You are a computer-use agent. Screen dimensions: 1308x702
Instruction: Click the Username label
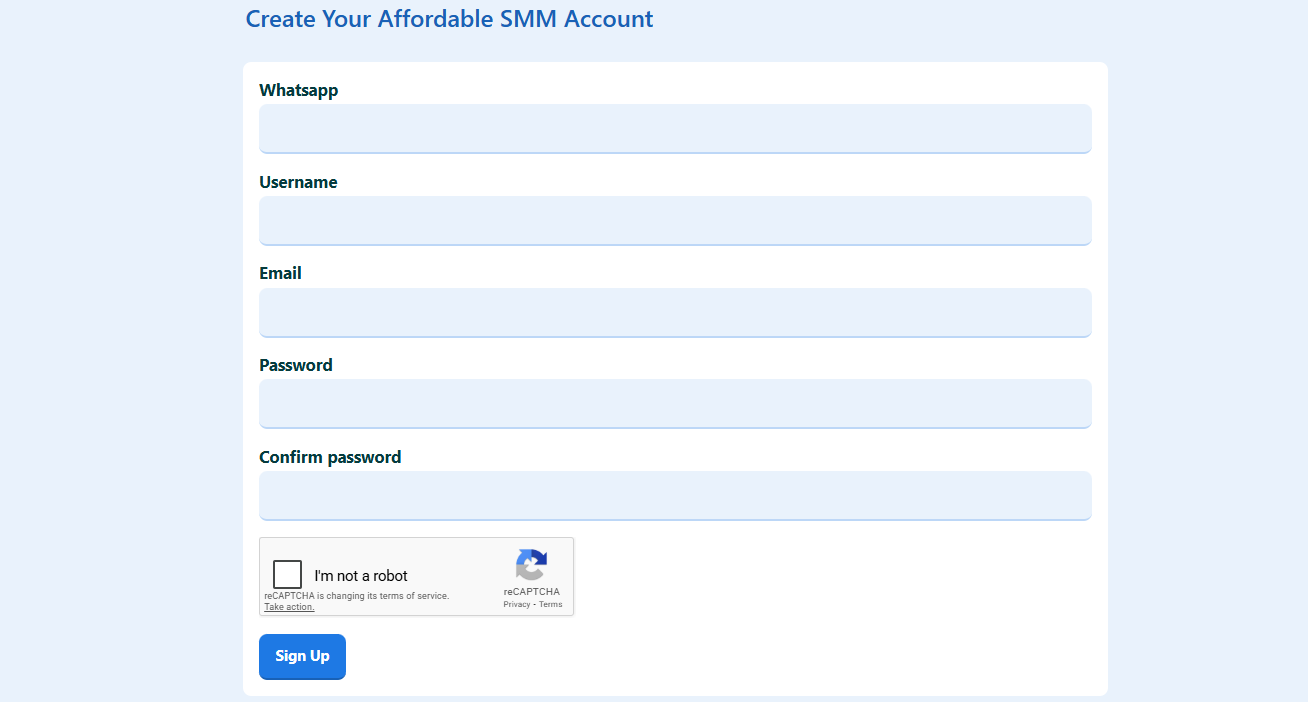pos(298,182)
